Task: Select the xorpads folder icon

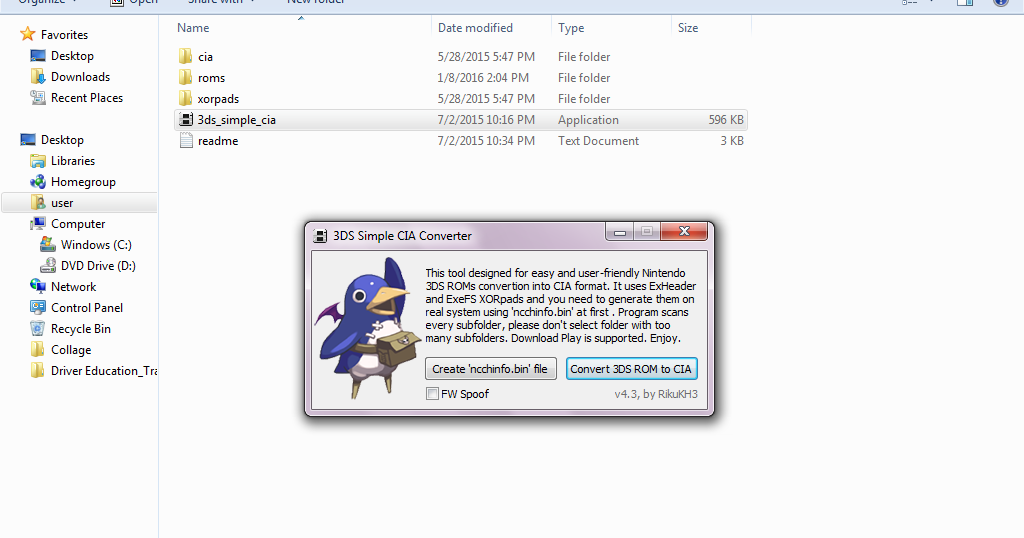Action: pos(185,98)
